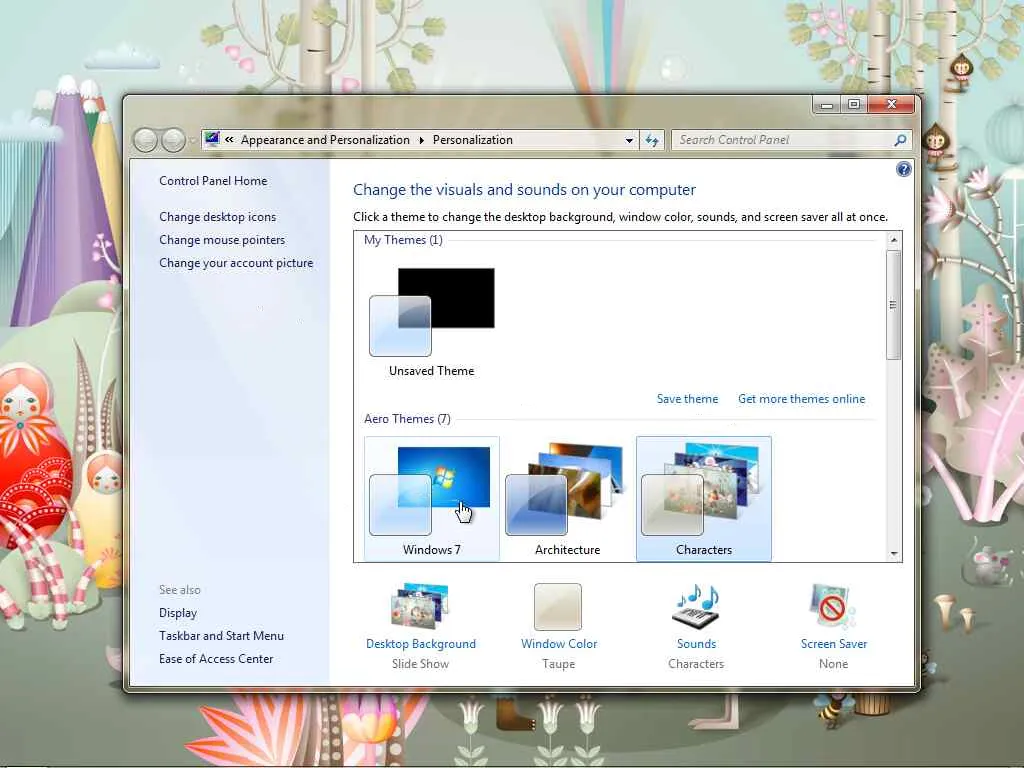Expand the double chevron in address bar

(229, 140)
